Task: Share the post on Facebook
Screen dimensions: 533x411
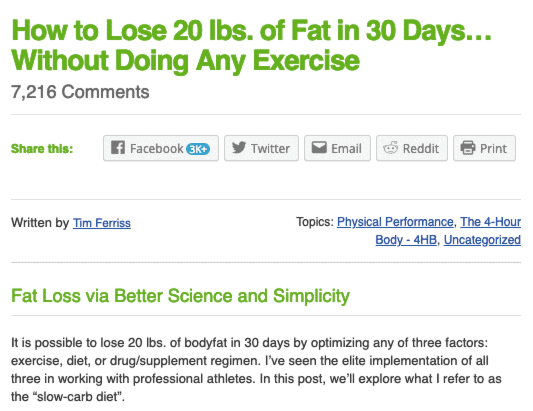Action: pyautogui.click(x=161, y=148)
